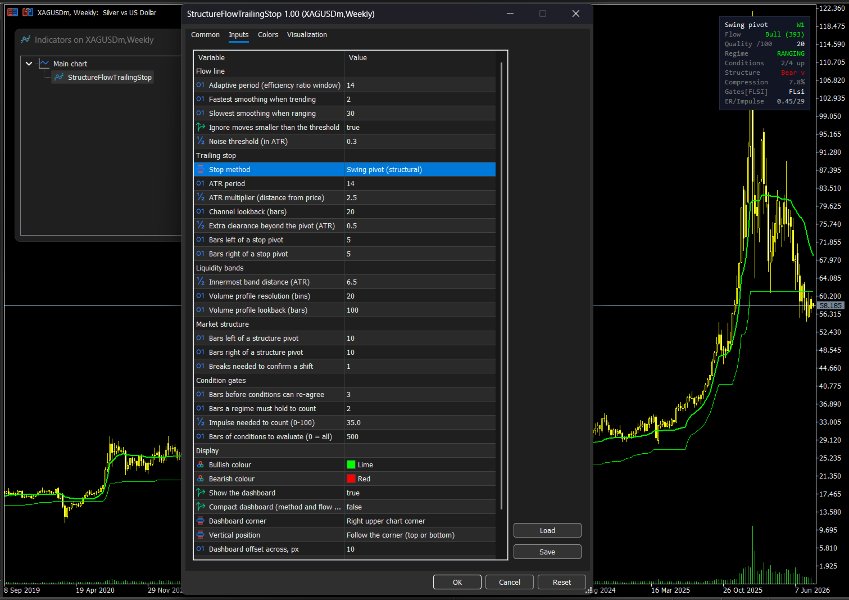Click the inputs list vertical scrollbar

(501, 286)
